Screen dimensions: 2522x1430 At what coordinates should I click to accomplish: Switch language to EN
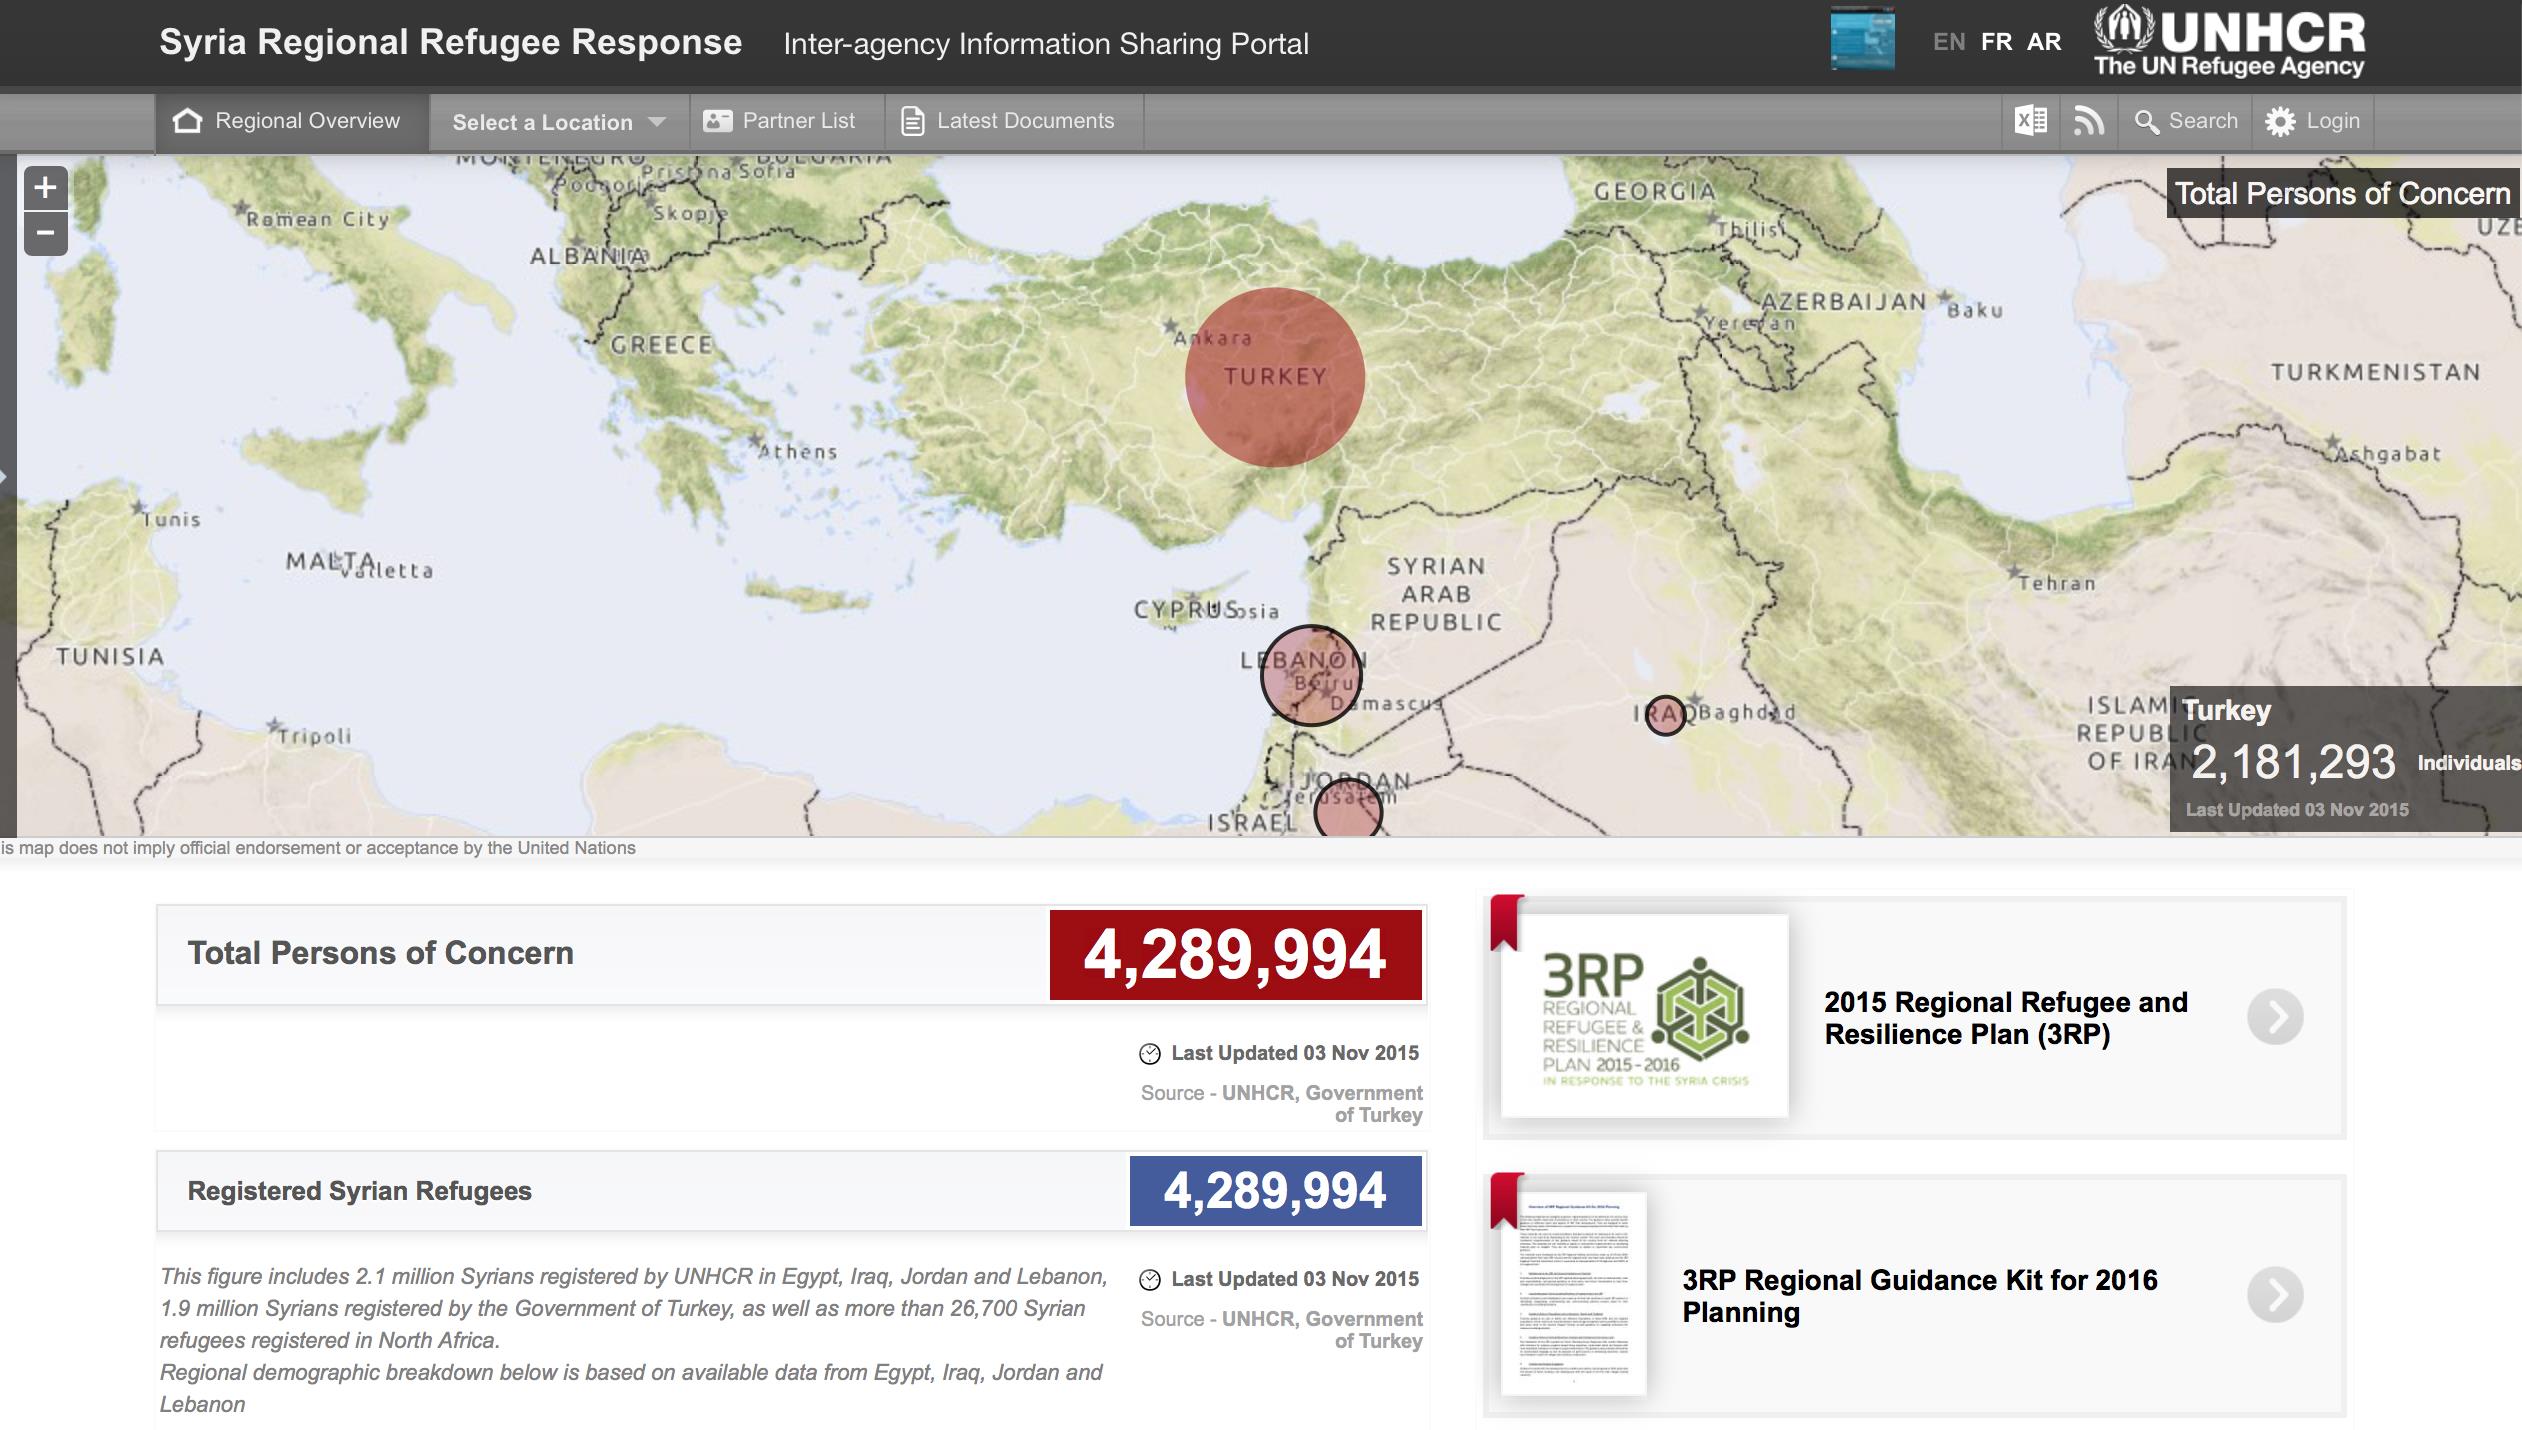(1948, 42)
